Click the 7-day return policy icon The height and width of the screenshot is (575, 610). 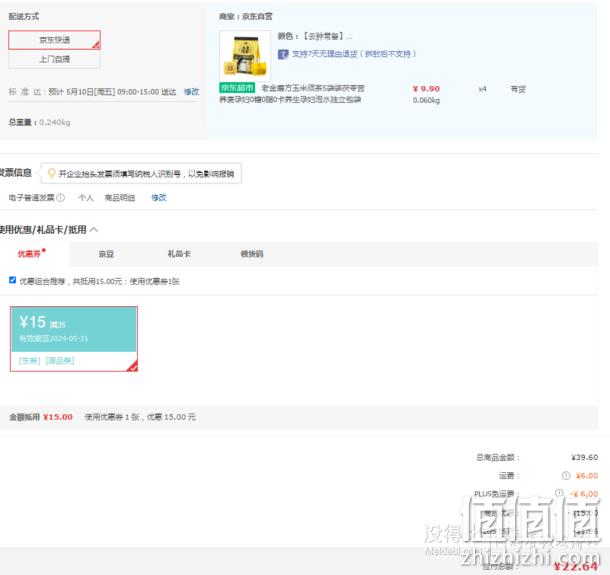(x=283, y=54)
